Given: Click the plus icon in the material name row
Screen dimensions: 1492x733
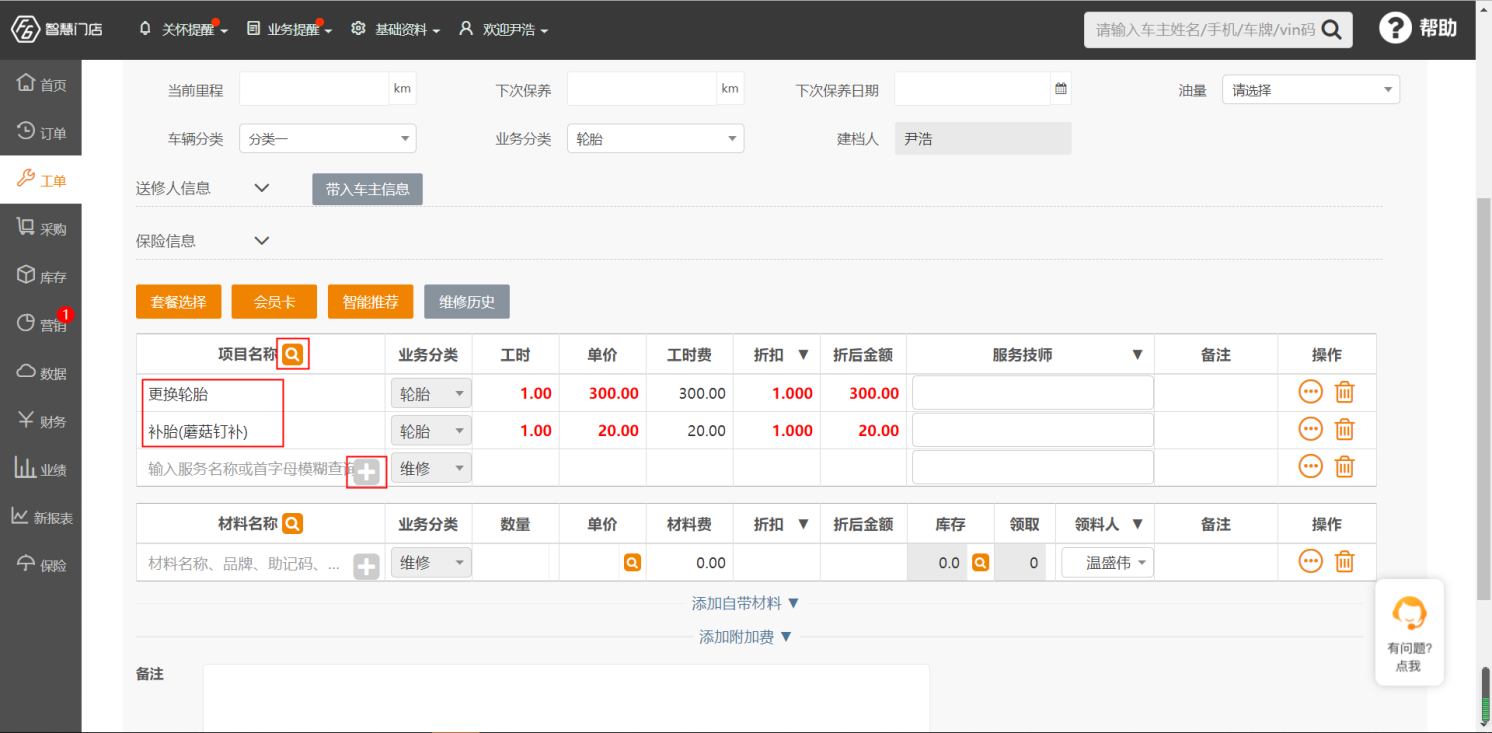Looking at the screenshot, I should 367,567.
